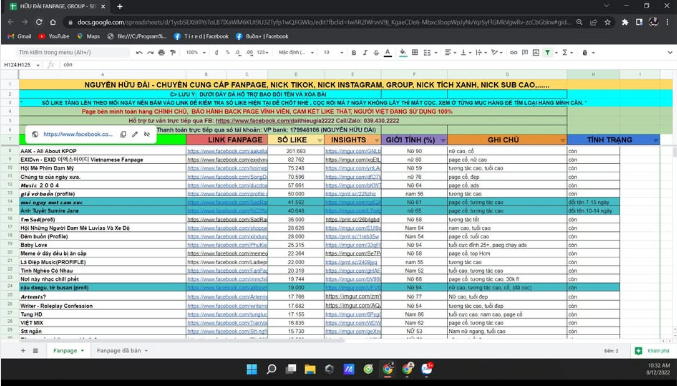
Task: Open the INSIGHTS column filter
Action: click(x=376, y=140)
